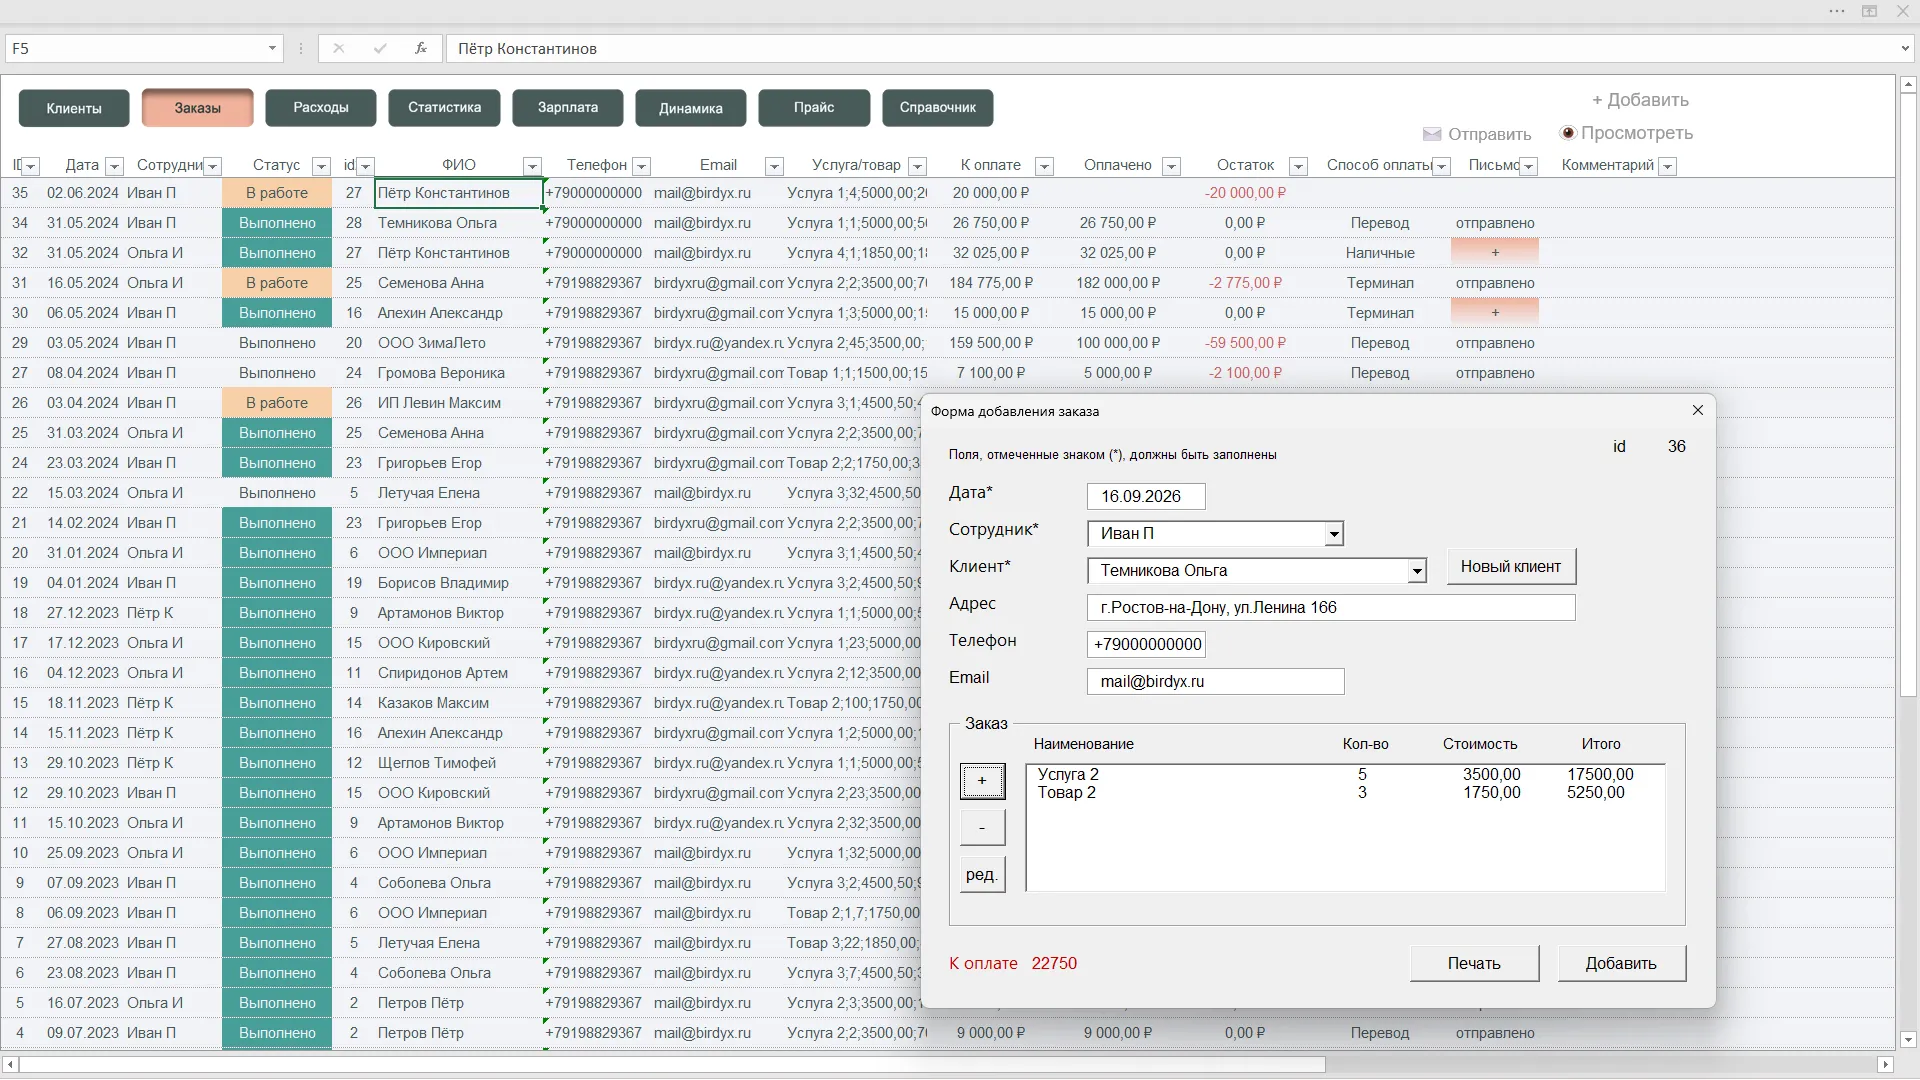The height and width of the screenshot is (1080, 1920).
Task: Open the Расходы section
Action: [321, 108]
